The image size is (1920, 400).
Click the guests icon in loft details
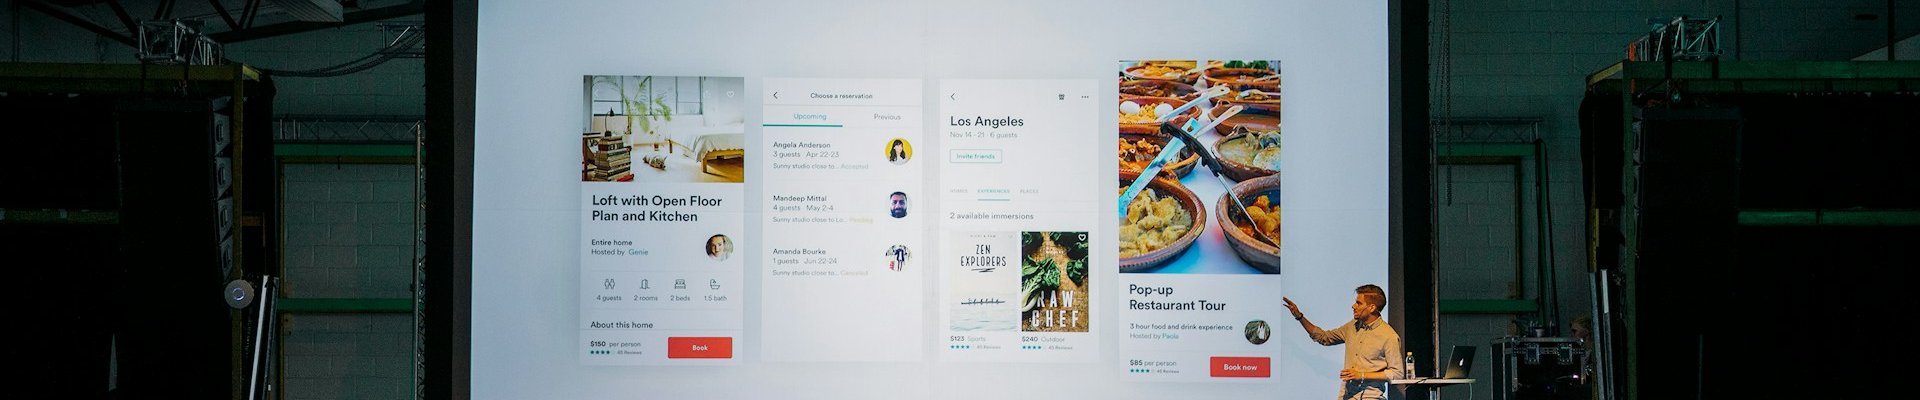click(609, 285)
